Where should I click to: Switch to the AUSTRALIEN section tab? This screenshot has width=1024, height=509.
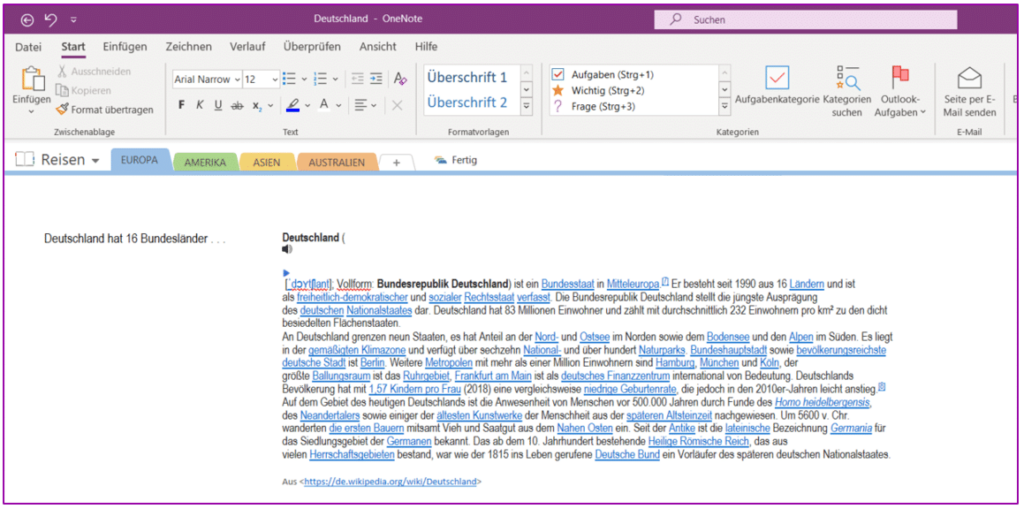coord(337,162)
